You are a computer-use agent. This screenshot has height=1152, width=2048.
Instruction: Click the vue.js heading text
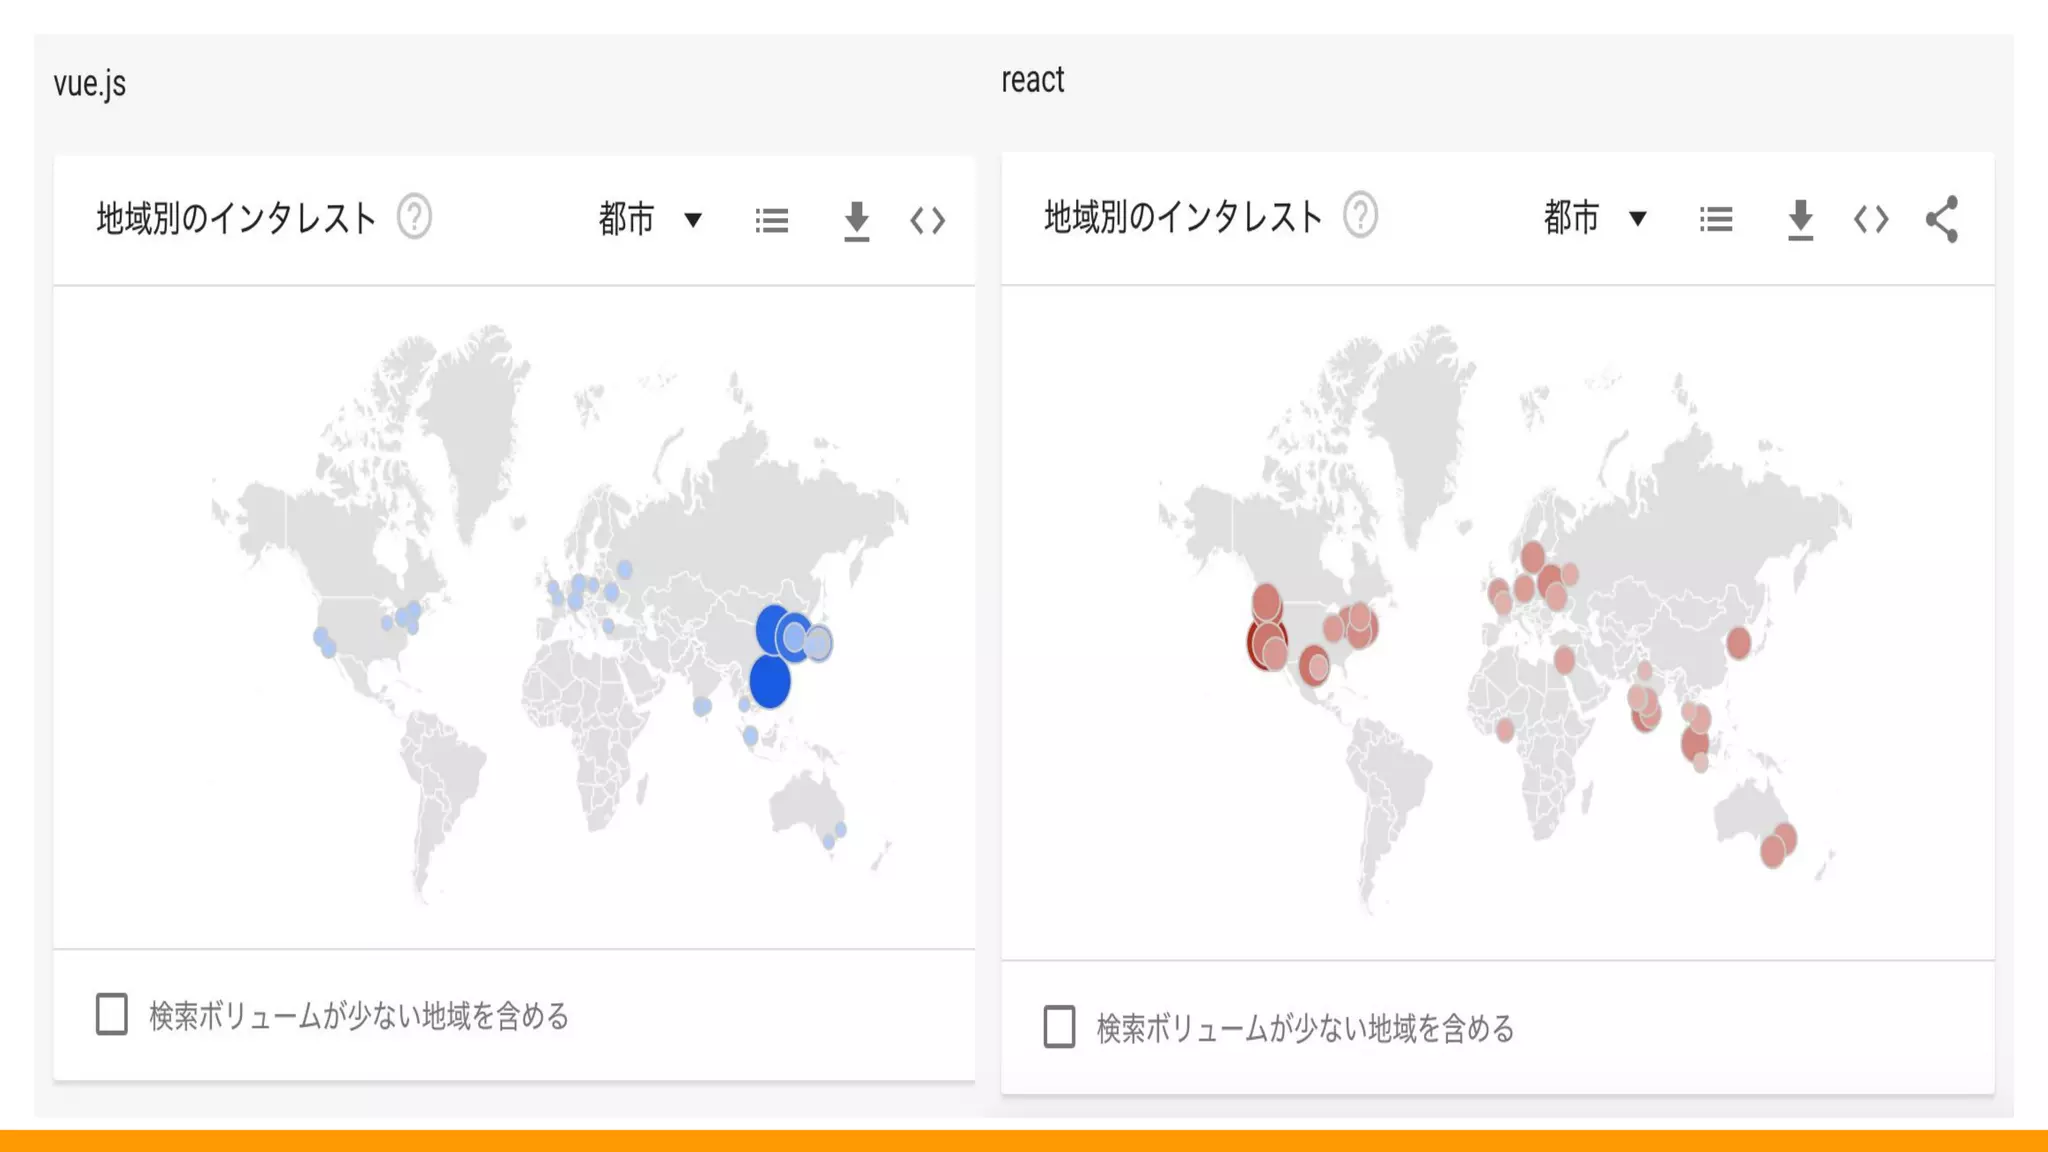coord(90,83)
